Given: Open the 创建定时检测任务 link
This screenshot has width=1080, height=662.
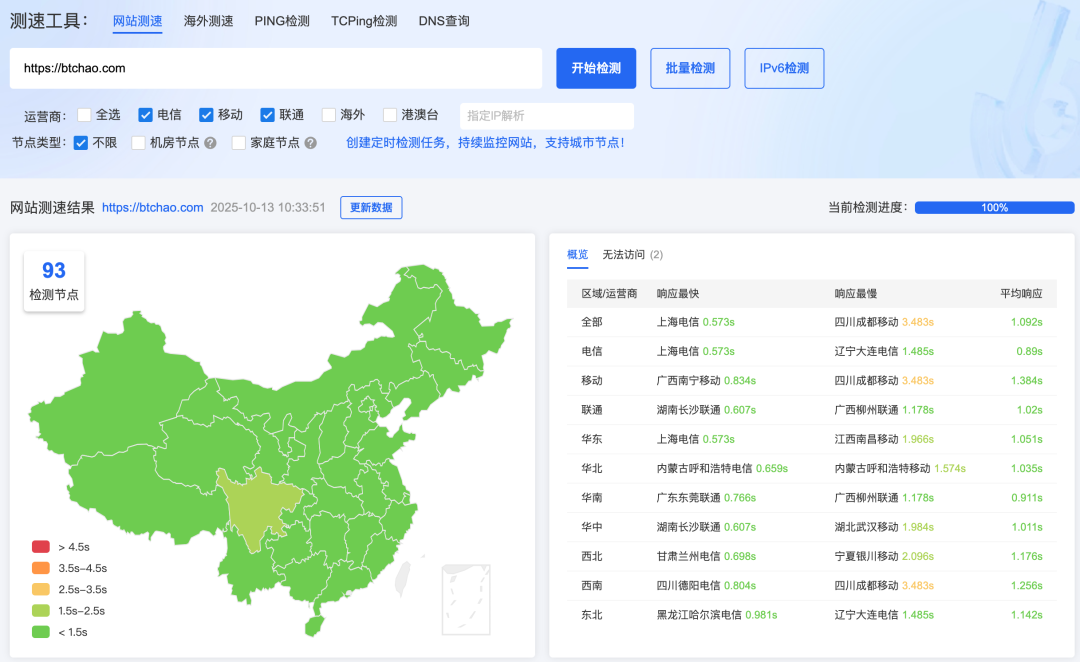Looking at the screenshot, I should point(485,143).
